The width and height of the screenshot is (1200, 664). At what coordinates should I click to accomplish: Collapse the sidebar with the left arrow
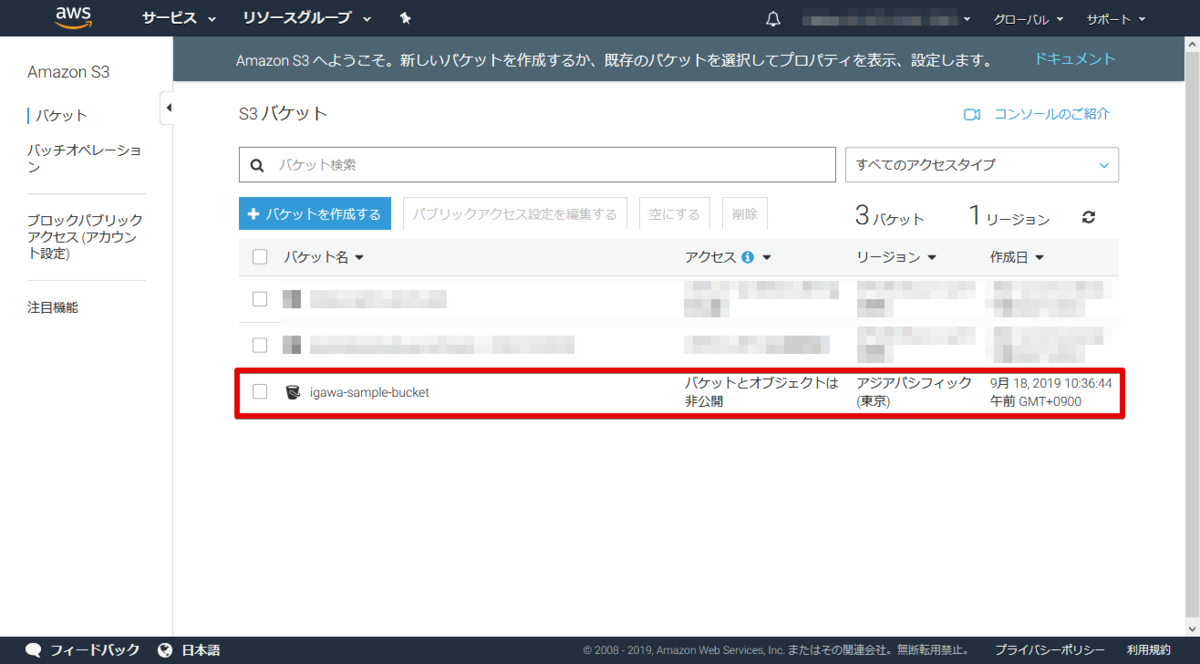point(169,107)
